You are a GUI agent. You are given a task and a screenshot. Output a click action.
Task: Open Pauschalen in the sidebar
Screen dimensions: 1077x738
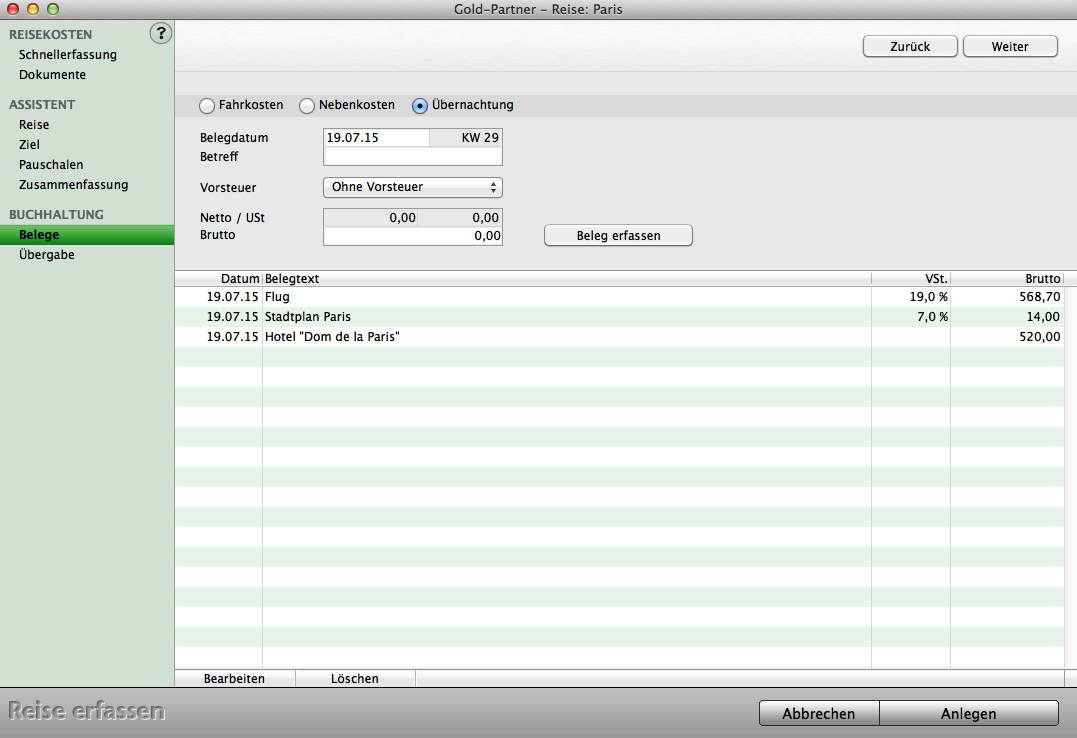point(51,165)
